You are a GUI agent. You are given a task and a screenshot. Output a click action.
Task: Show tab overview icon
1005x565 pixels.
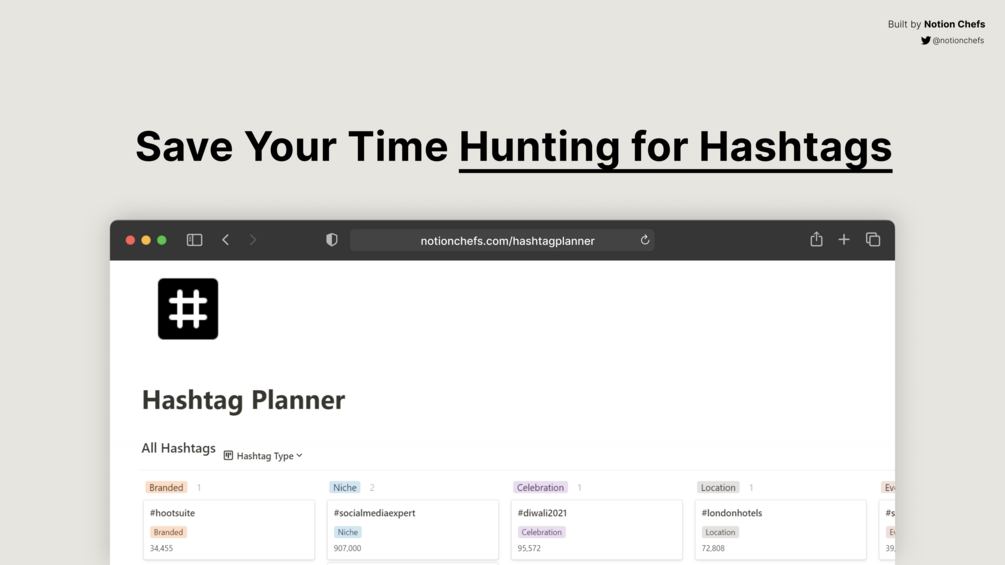(873, 240)
